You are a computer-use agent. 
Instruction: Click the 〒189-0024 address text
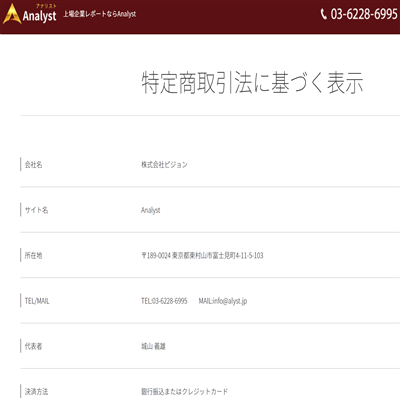[x=202, y=255]
